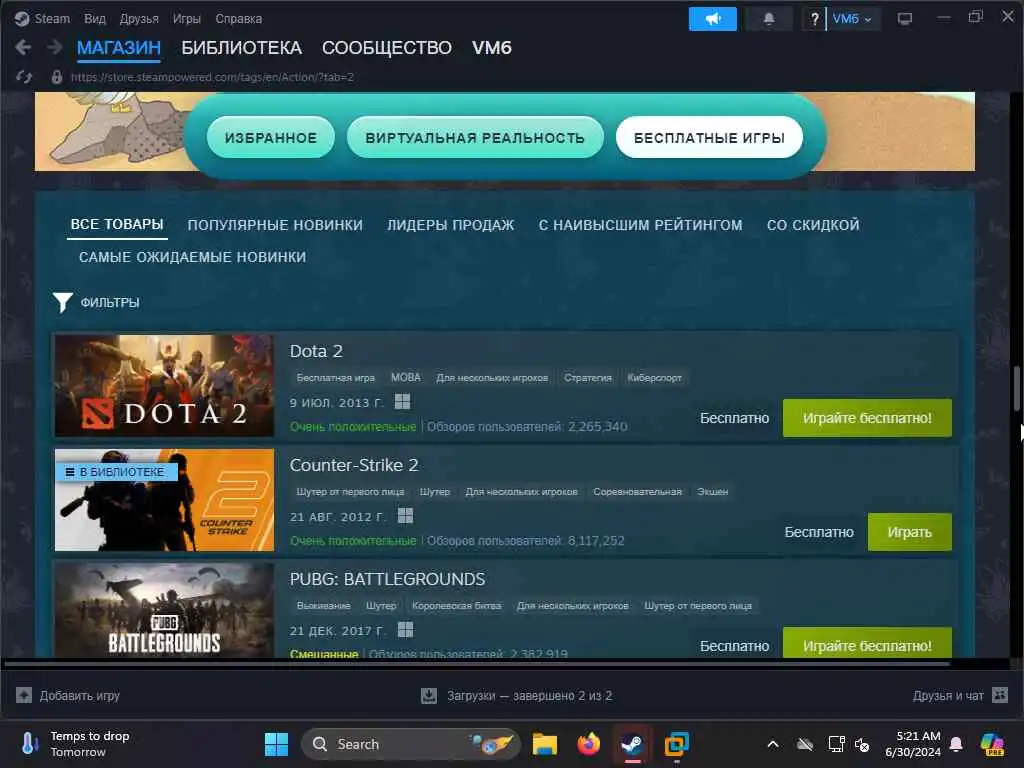Select the ВСЕ ТОВАРЫ tab
Screen dimensions: 1024x768
(x=117, y=224)
